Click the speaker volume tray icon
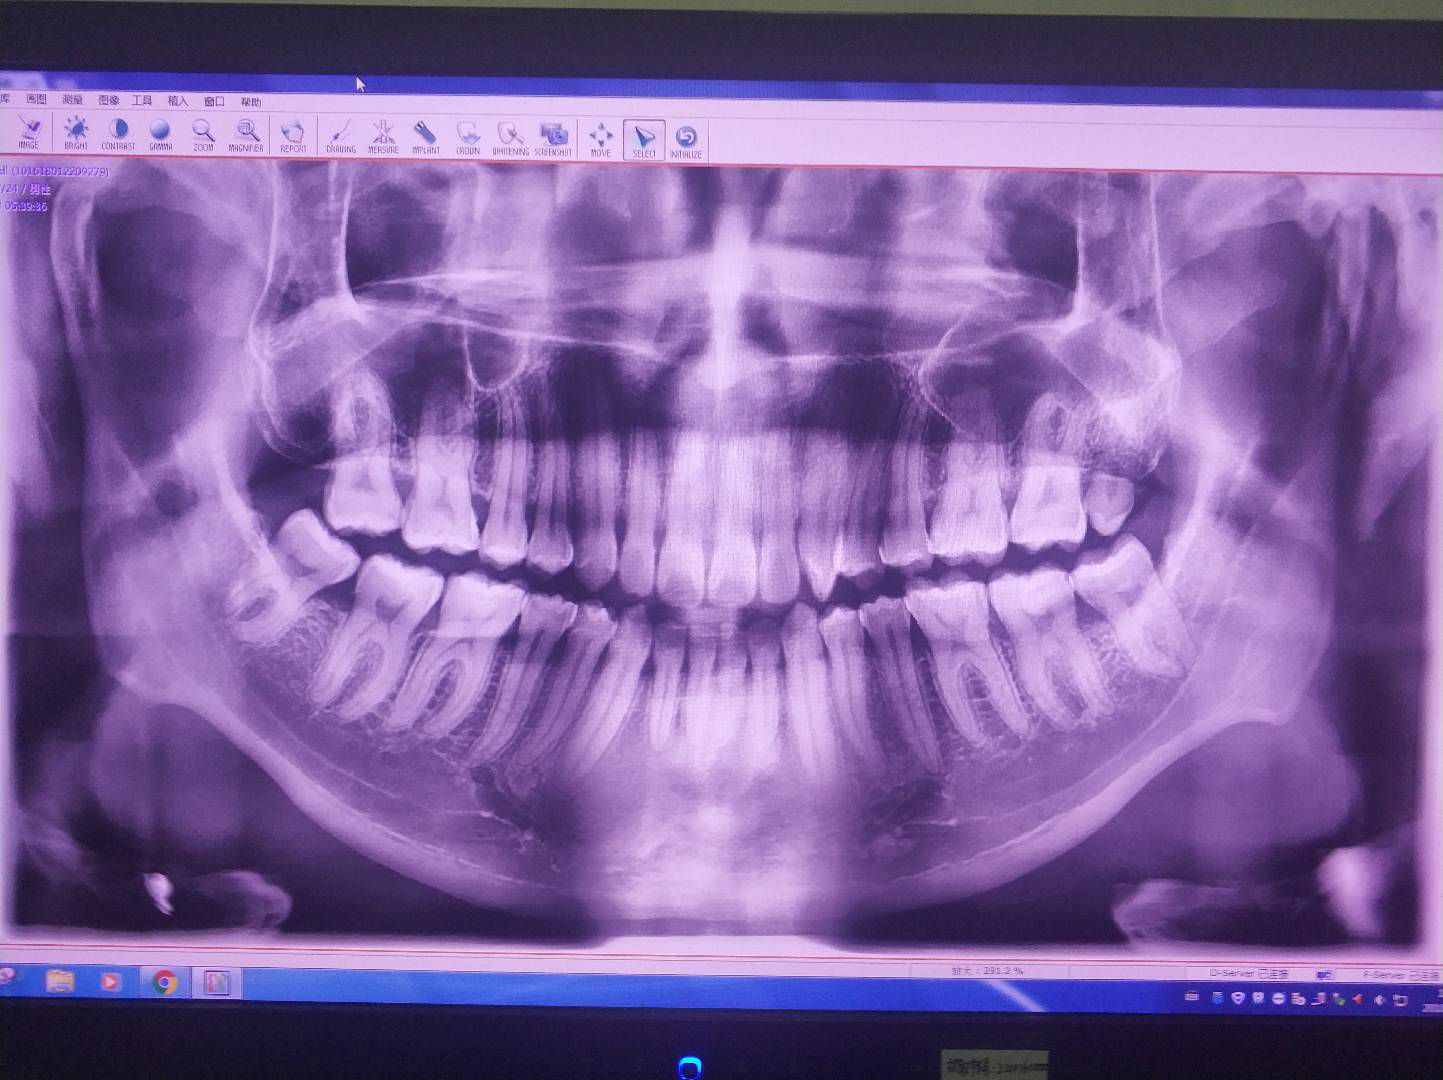1443x1080 pixels. point(1379,999)
